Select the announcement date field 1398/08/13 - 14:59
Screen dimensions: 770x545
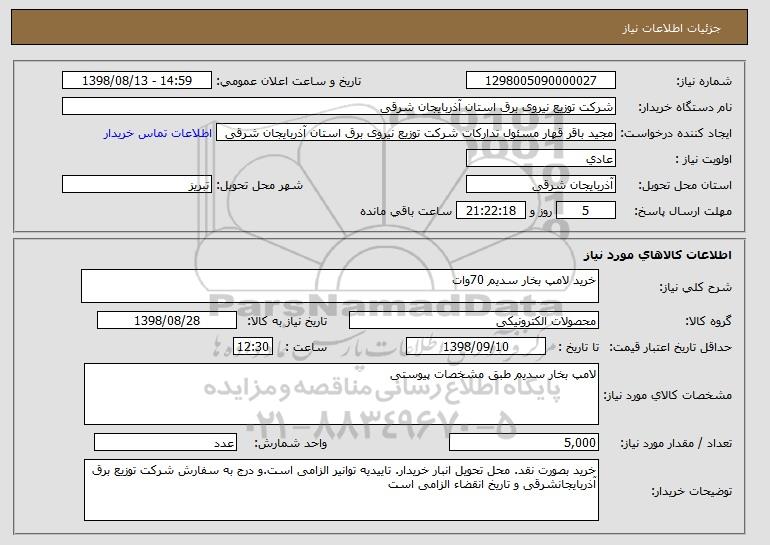point(137,81)
